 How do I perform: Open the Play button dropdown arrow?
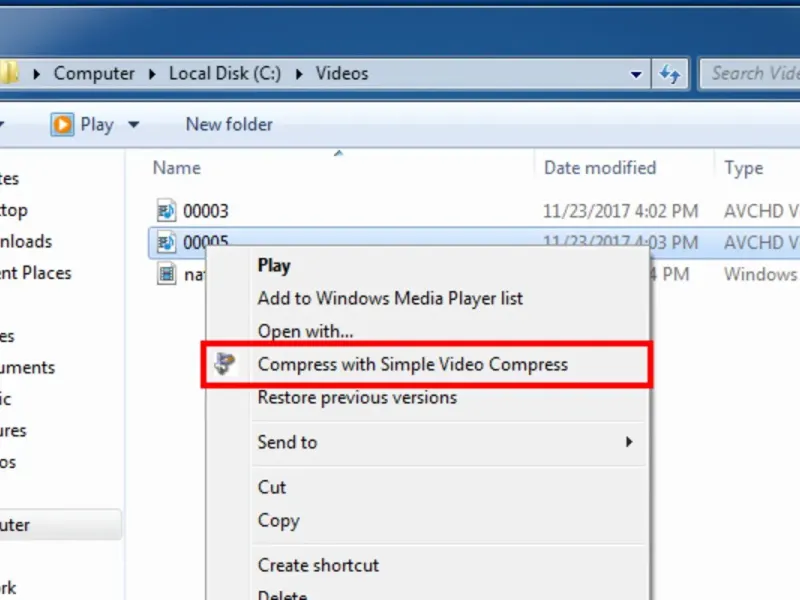[x=134, y=124]
